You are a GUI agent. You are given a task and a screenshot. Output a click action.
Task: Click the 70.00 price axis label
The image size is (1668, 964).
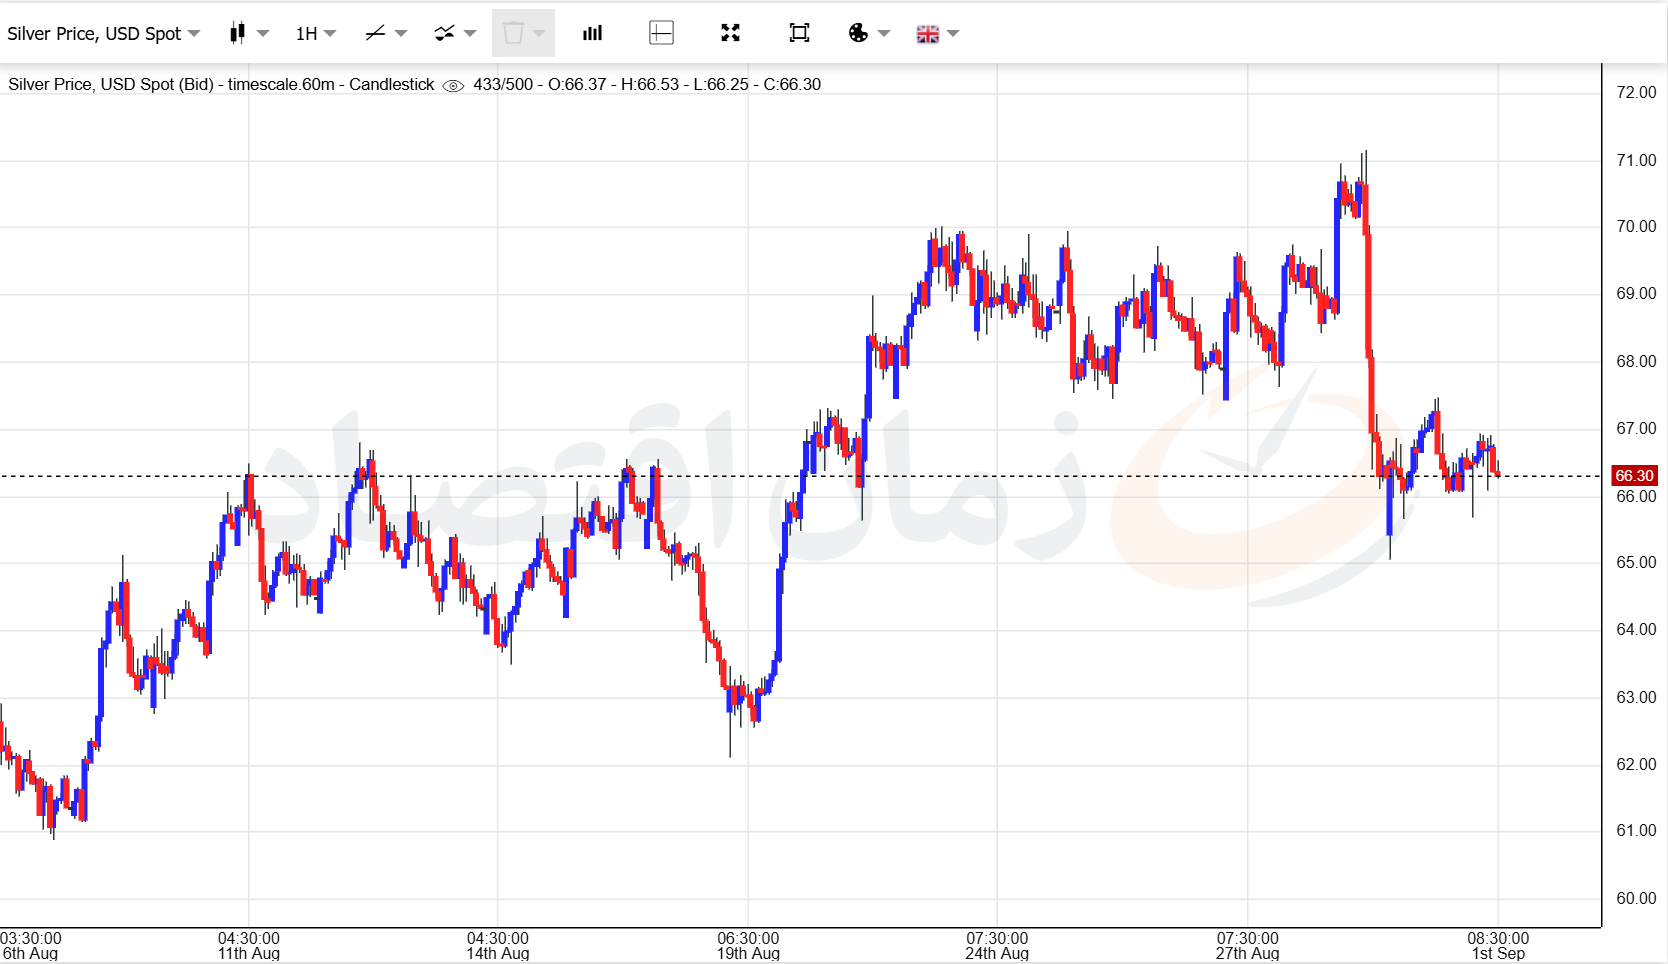click(1636, 226)
